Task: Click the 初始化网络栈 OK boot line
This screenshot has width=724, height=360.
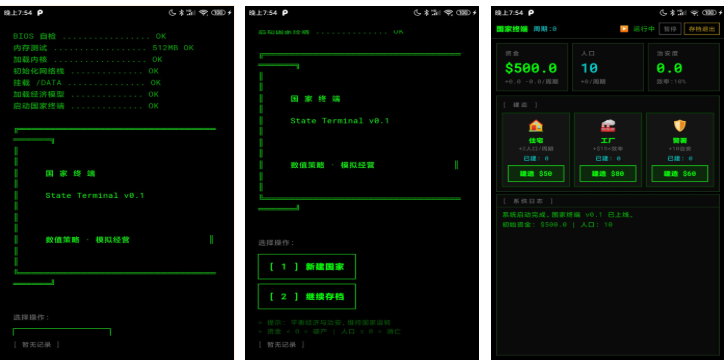Action: 86,71
